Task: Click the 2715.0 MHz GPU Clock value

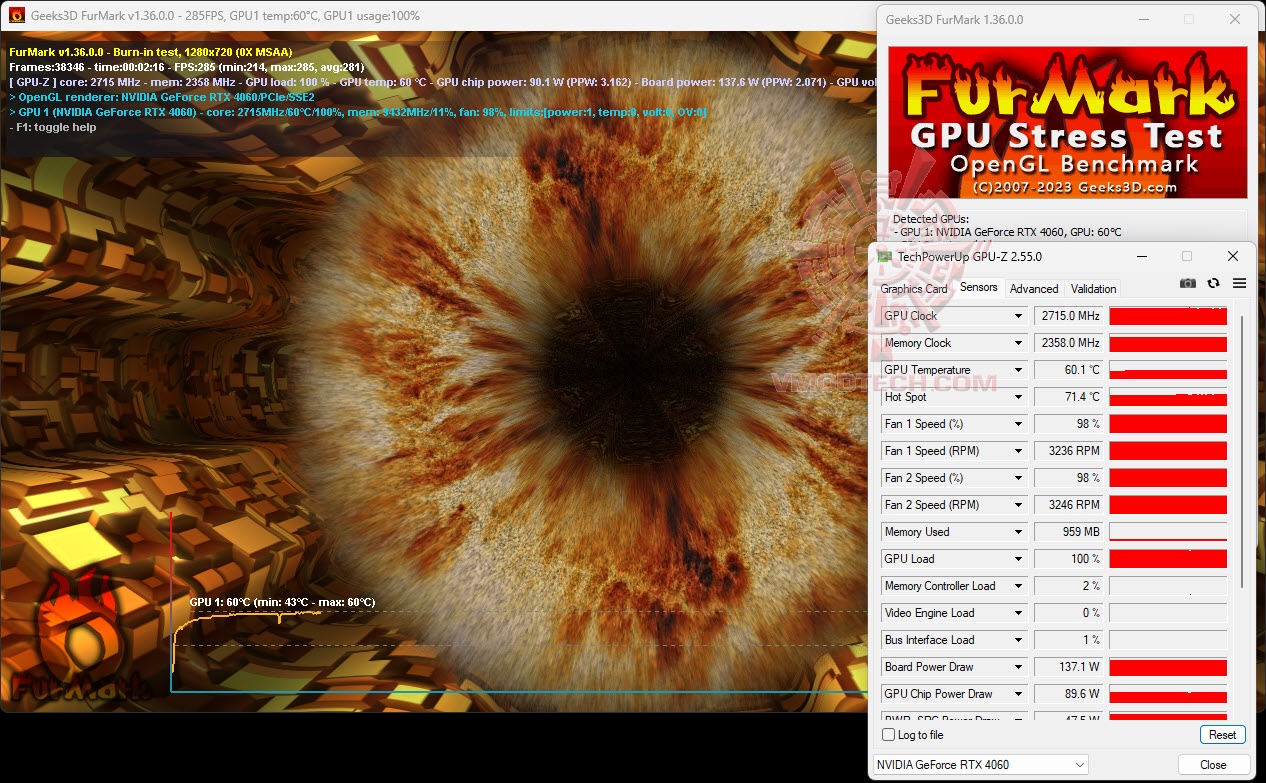Action: (1068, 316)
